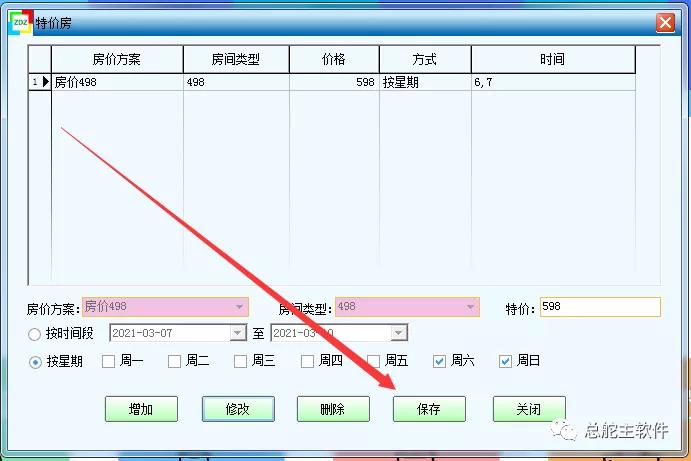Click the price cell 598 in table
Screen dimensions: 691x461
pos(334,82)
